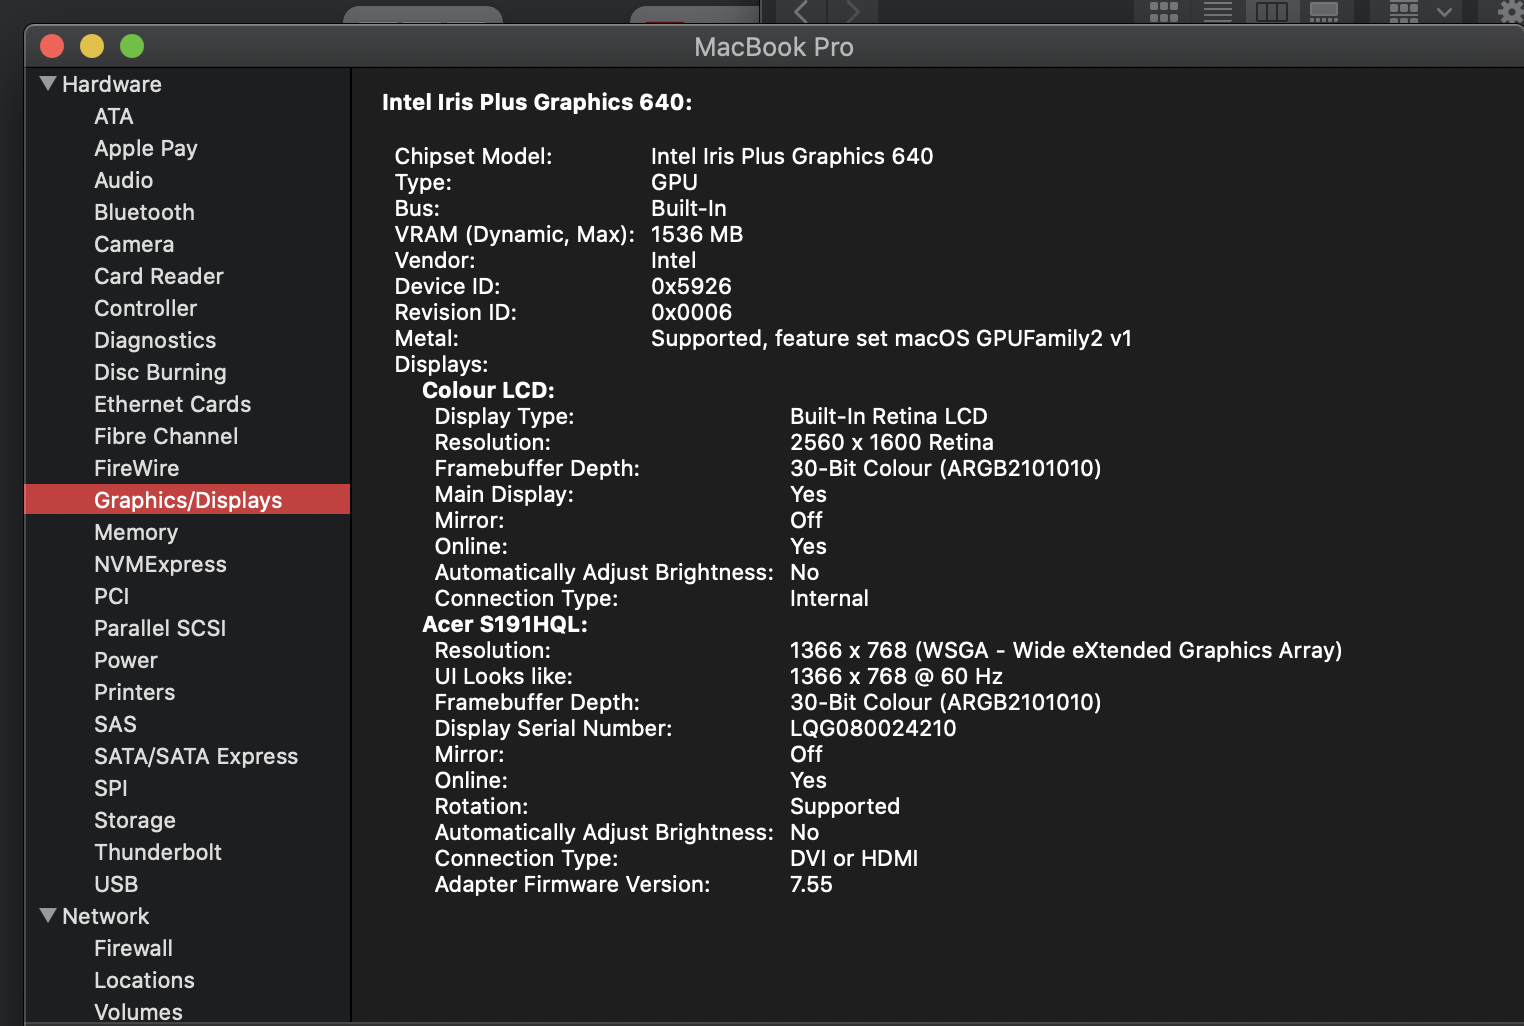Select the highlighted Graphics/Displays item

187,500
